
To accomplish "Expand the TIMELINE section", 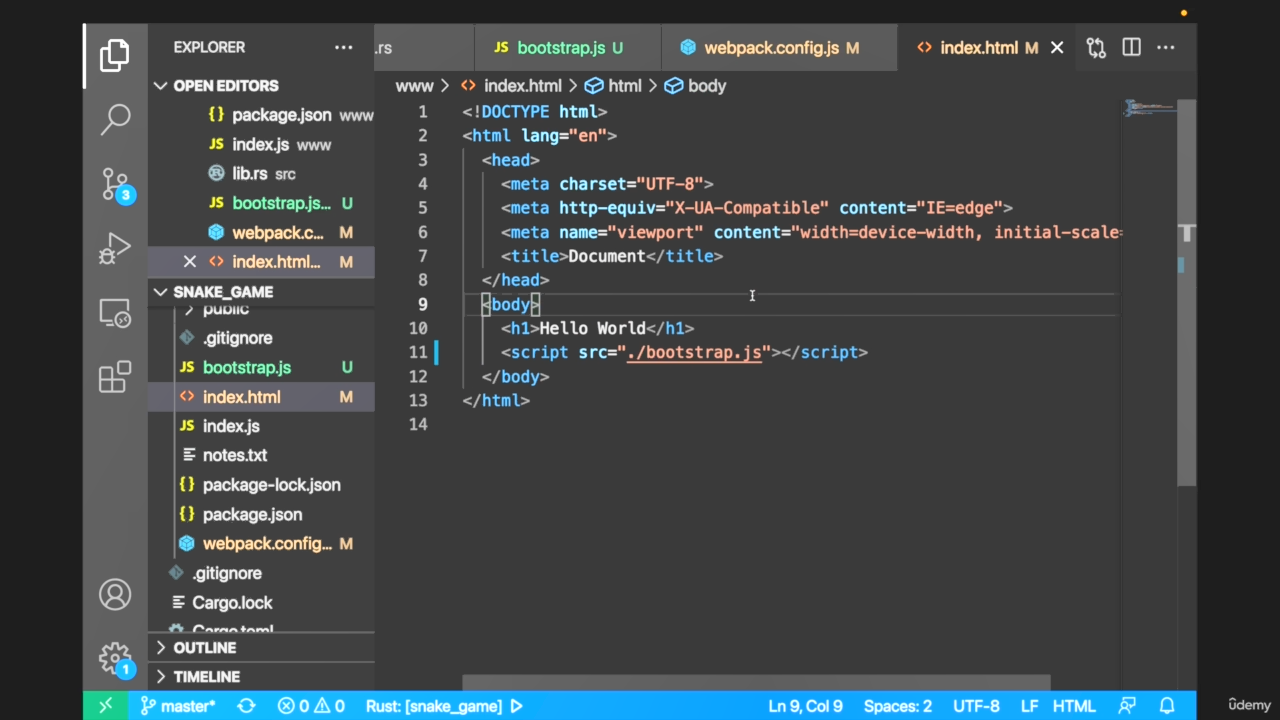I will (x=207, y=677).
